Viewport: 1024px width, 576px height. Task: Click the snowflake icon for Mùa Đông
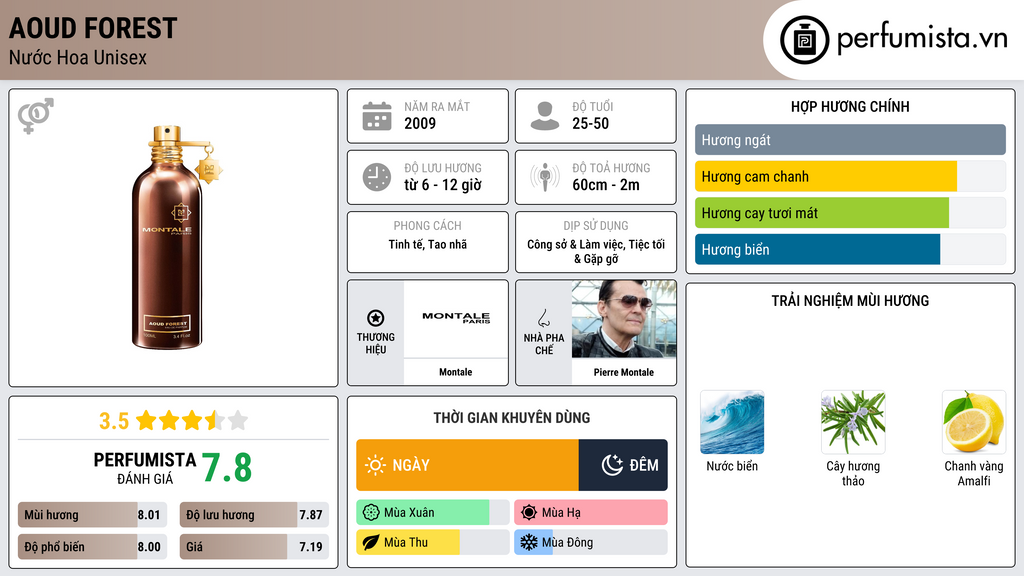click(x=529, y=542)
